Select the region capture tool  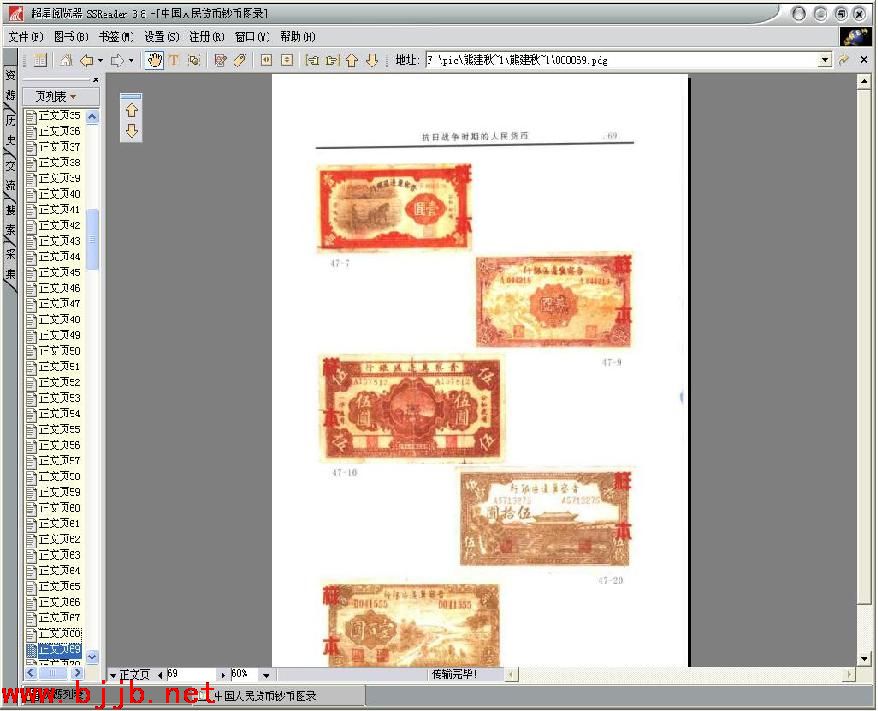[194, 60]
